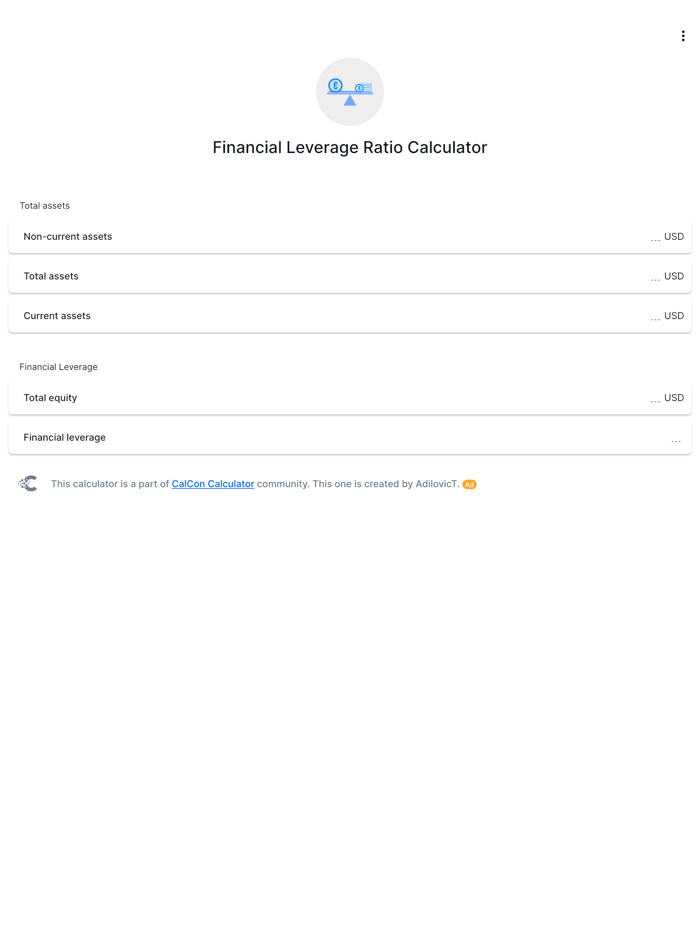Open the USD unit selector for Total equity
The image size is (700, 934).
point(674,397)
